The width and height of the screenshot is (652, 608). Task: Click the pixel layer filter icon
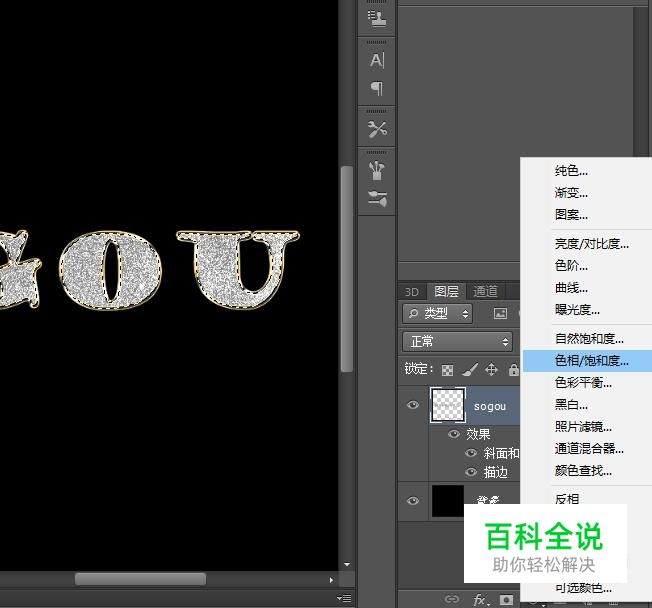pos(500,313)
